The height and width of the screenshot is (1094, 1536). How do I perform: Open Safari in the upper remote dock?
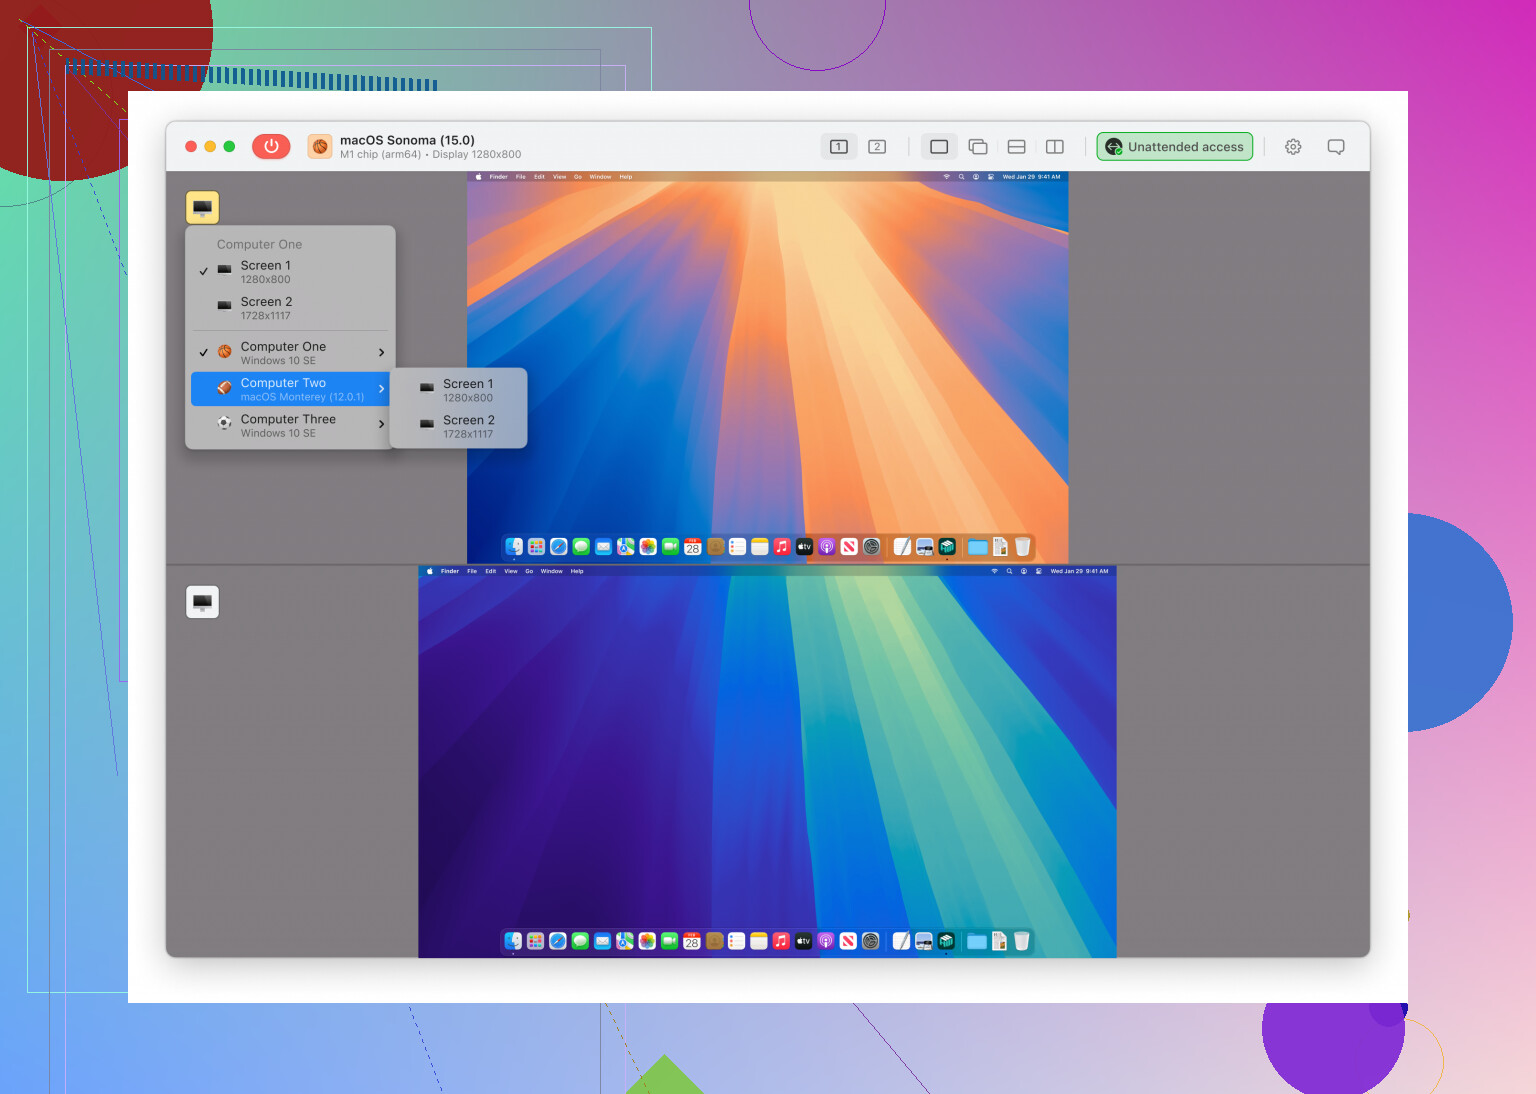[x=559, y=547]
